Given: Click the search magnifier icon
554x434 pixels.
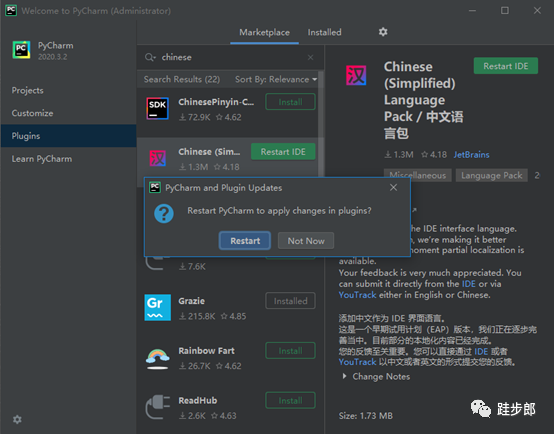Looking at the screenshot, I should pyautogui.click(x=150, y=57).
